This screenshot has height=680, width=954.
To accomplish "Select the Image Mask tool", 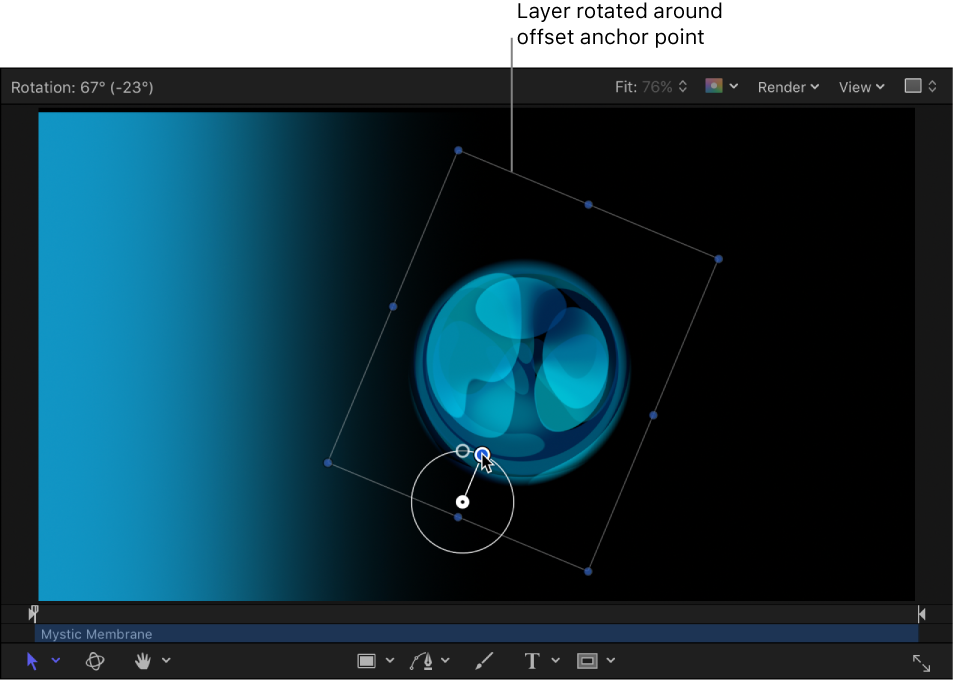I will coord(587,660).
